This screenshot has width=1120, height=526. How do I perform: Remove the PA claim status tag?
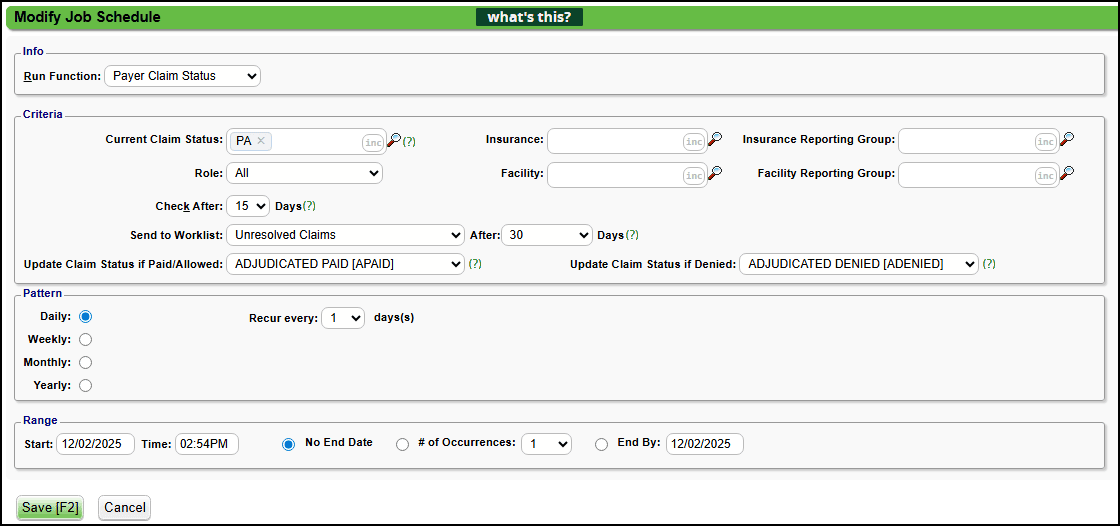[x=261, y=141]
